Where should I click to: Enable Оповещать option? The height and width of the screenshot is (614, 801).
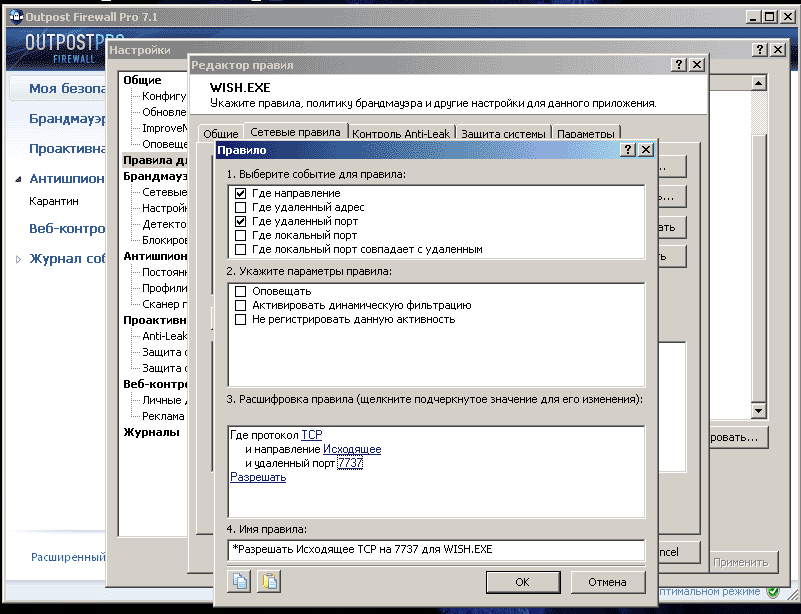pyautogui.click(x=240, y=292)
